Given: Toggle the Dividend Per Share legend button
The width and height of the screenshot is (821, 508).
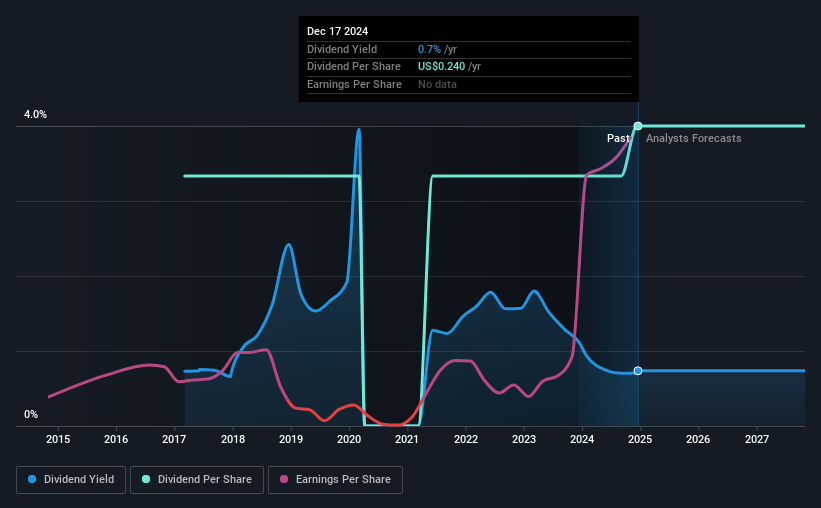Looking at the screenshot, I should (197, 480).
